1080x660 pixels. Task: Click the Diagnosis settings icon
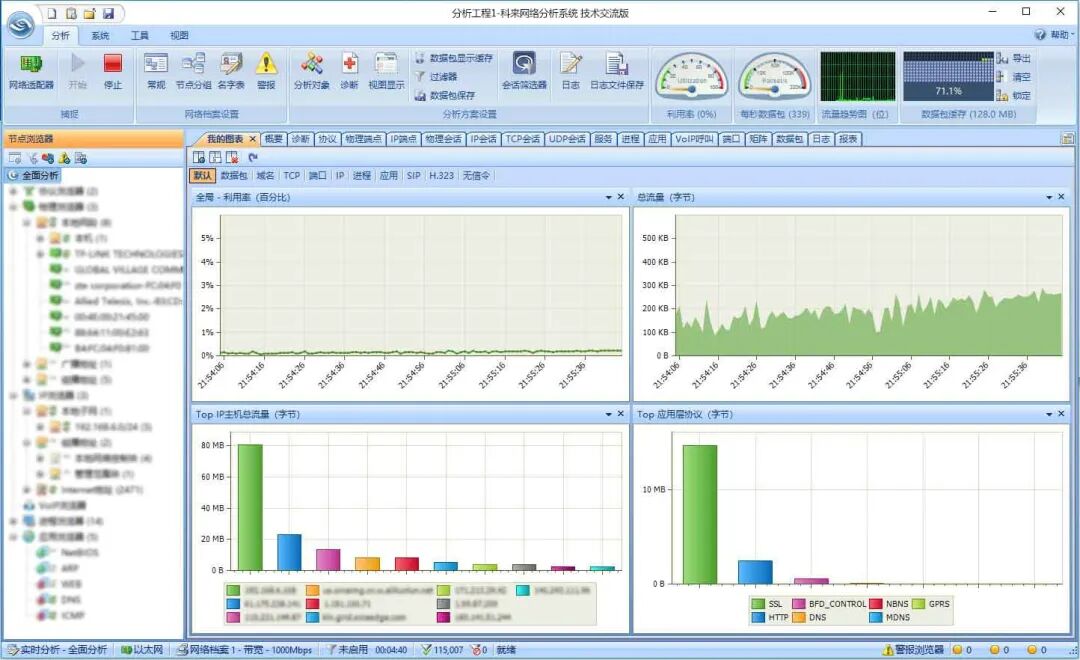click(349, 63)
